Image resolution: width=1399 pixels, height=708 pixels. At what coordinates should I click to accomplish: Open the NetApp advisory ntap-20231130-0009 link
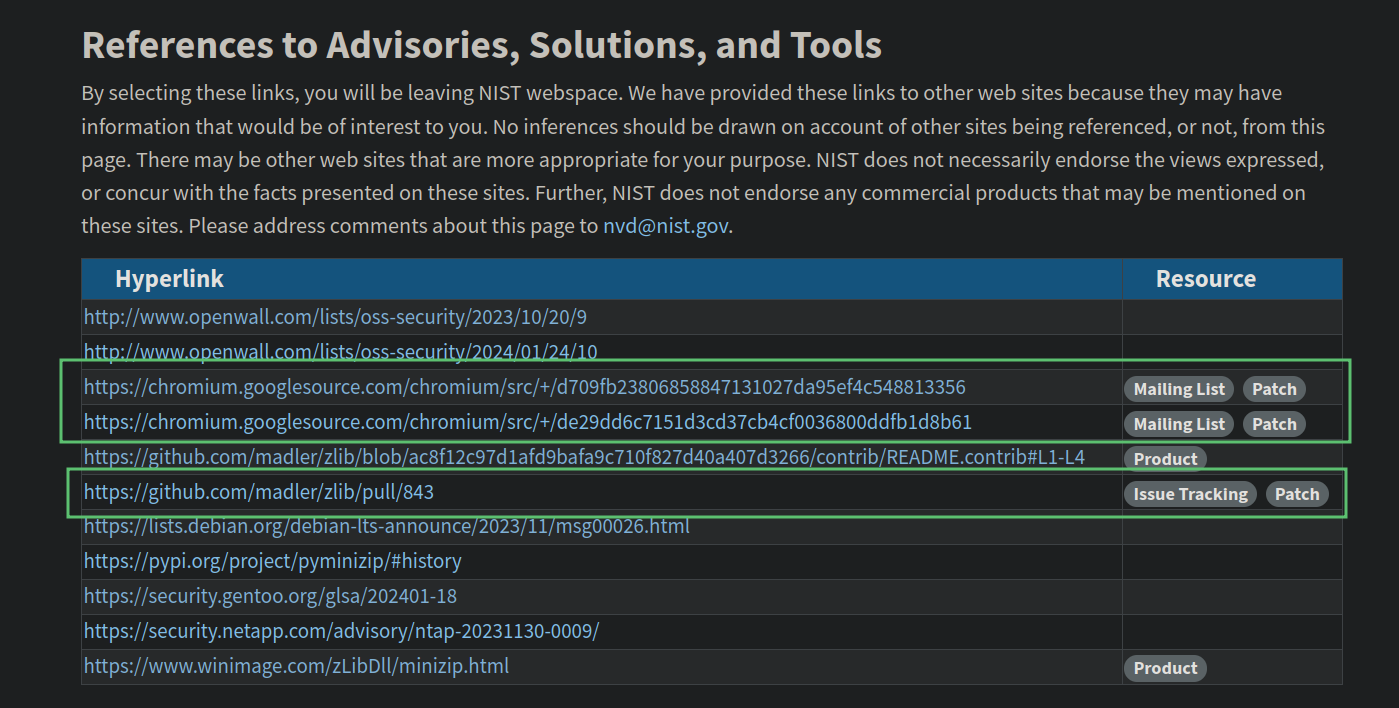point(341,631)
